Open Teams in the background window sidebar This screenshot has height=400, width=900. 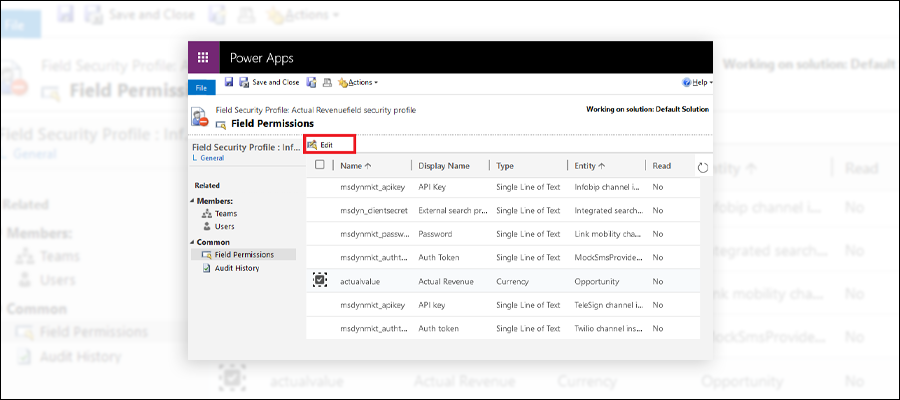point(60,256)
